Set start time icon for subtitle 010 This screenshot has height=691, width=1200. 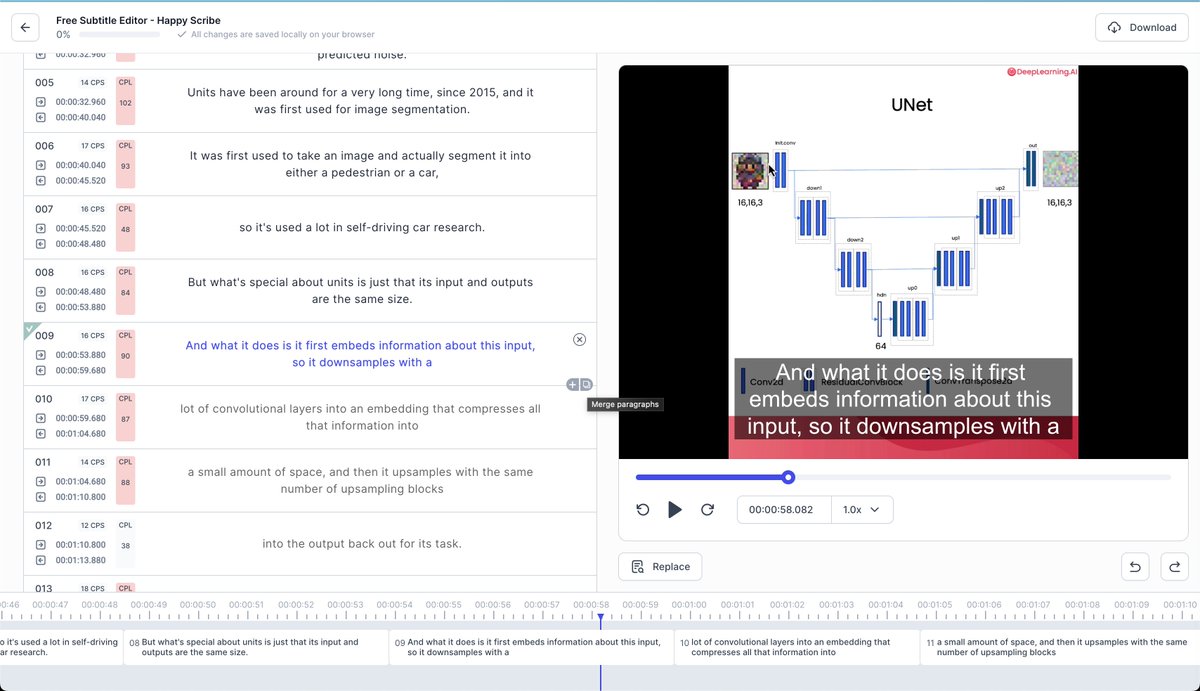(41, 418)
